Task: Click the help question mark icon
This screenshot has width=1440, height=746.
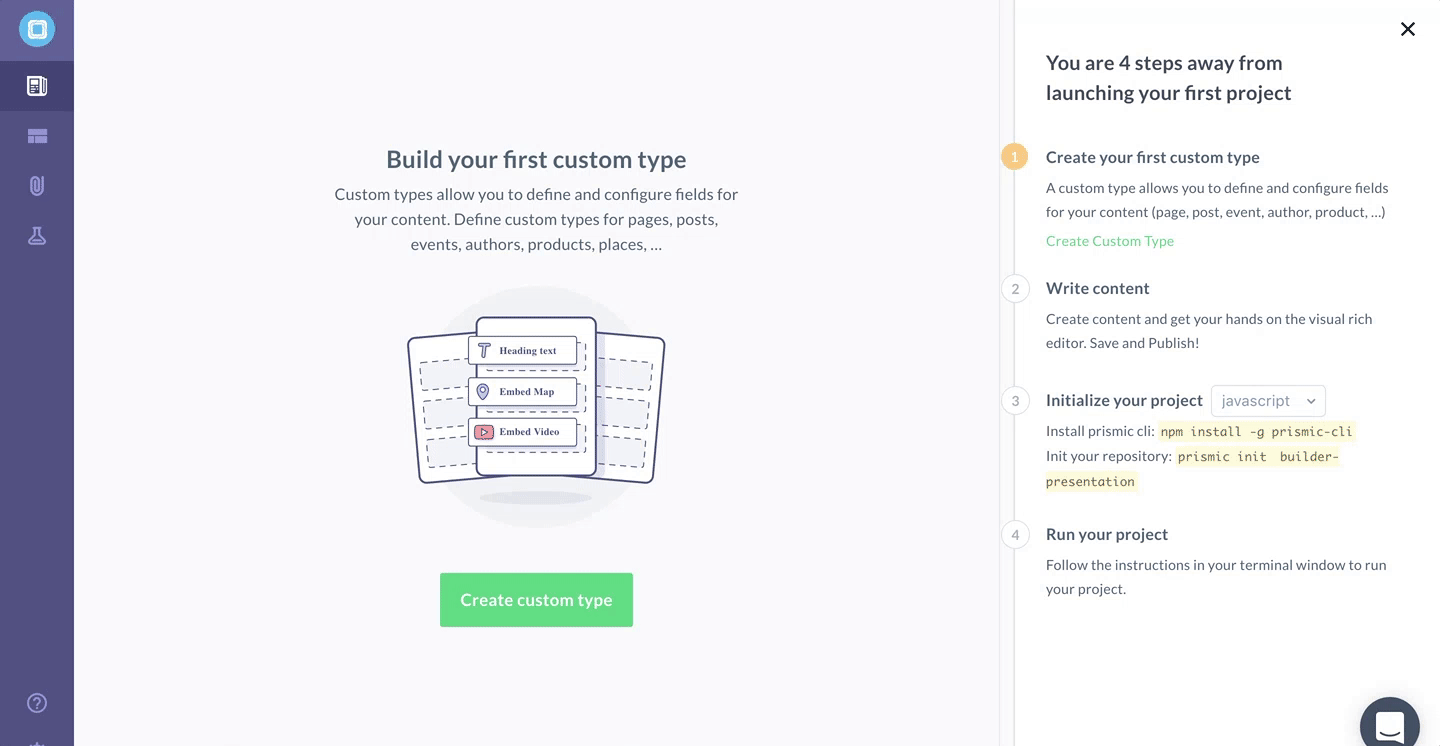Action: coord(36,703)
